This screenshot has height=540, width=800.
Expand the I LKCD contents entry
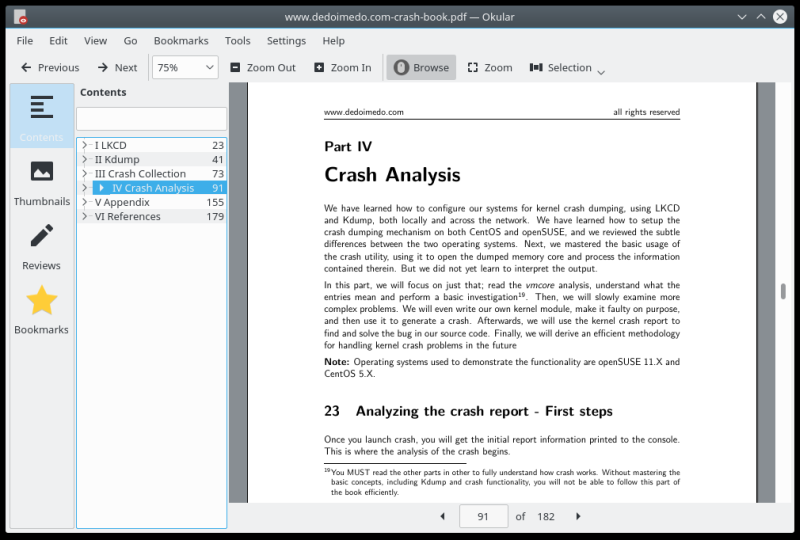click(85, 145)
